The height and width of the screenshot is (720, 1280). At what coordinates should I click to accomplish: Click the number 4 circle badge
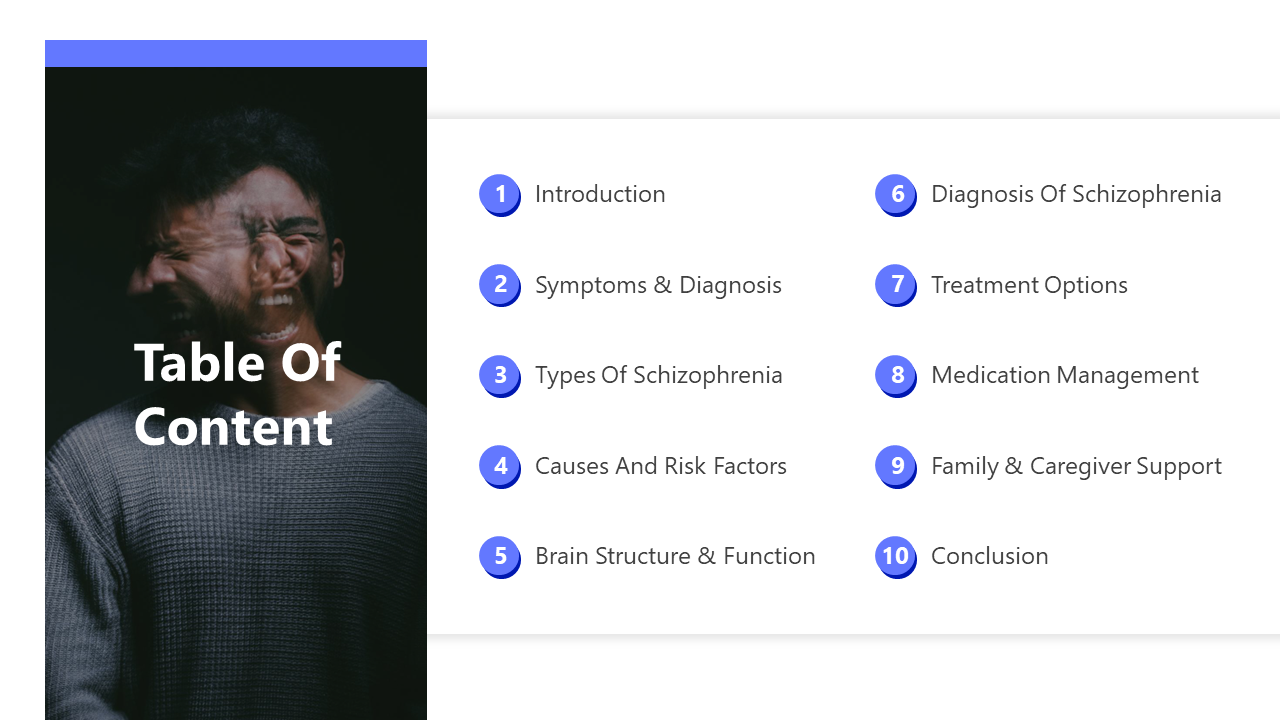(500, 466)
